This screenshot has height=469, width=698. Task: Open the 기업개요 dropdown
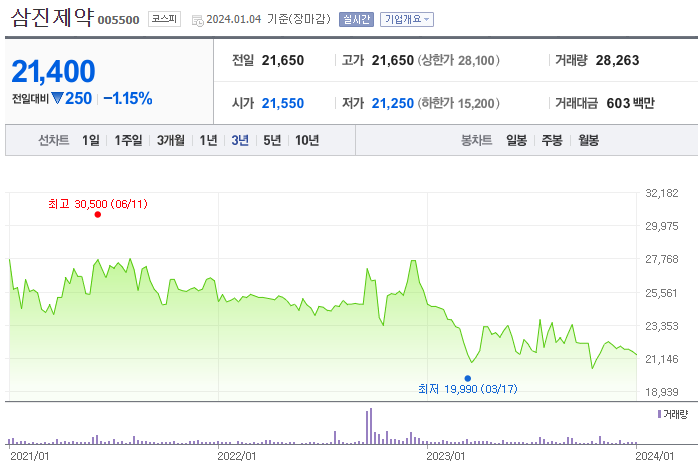(406, 19)
